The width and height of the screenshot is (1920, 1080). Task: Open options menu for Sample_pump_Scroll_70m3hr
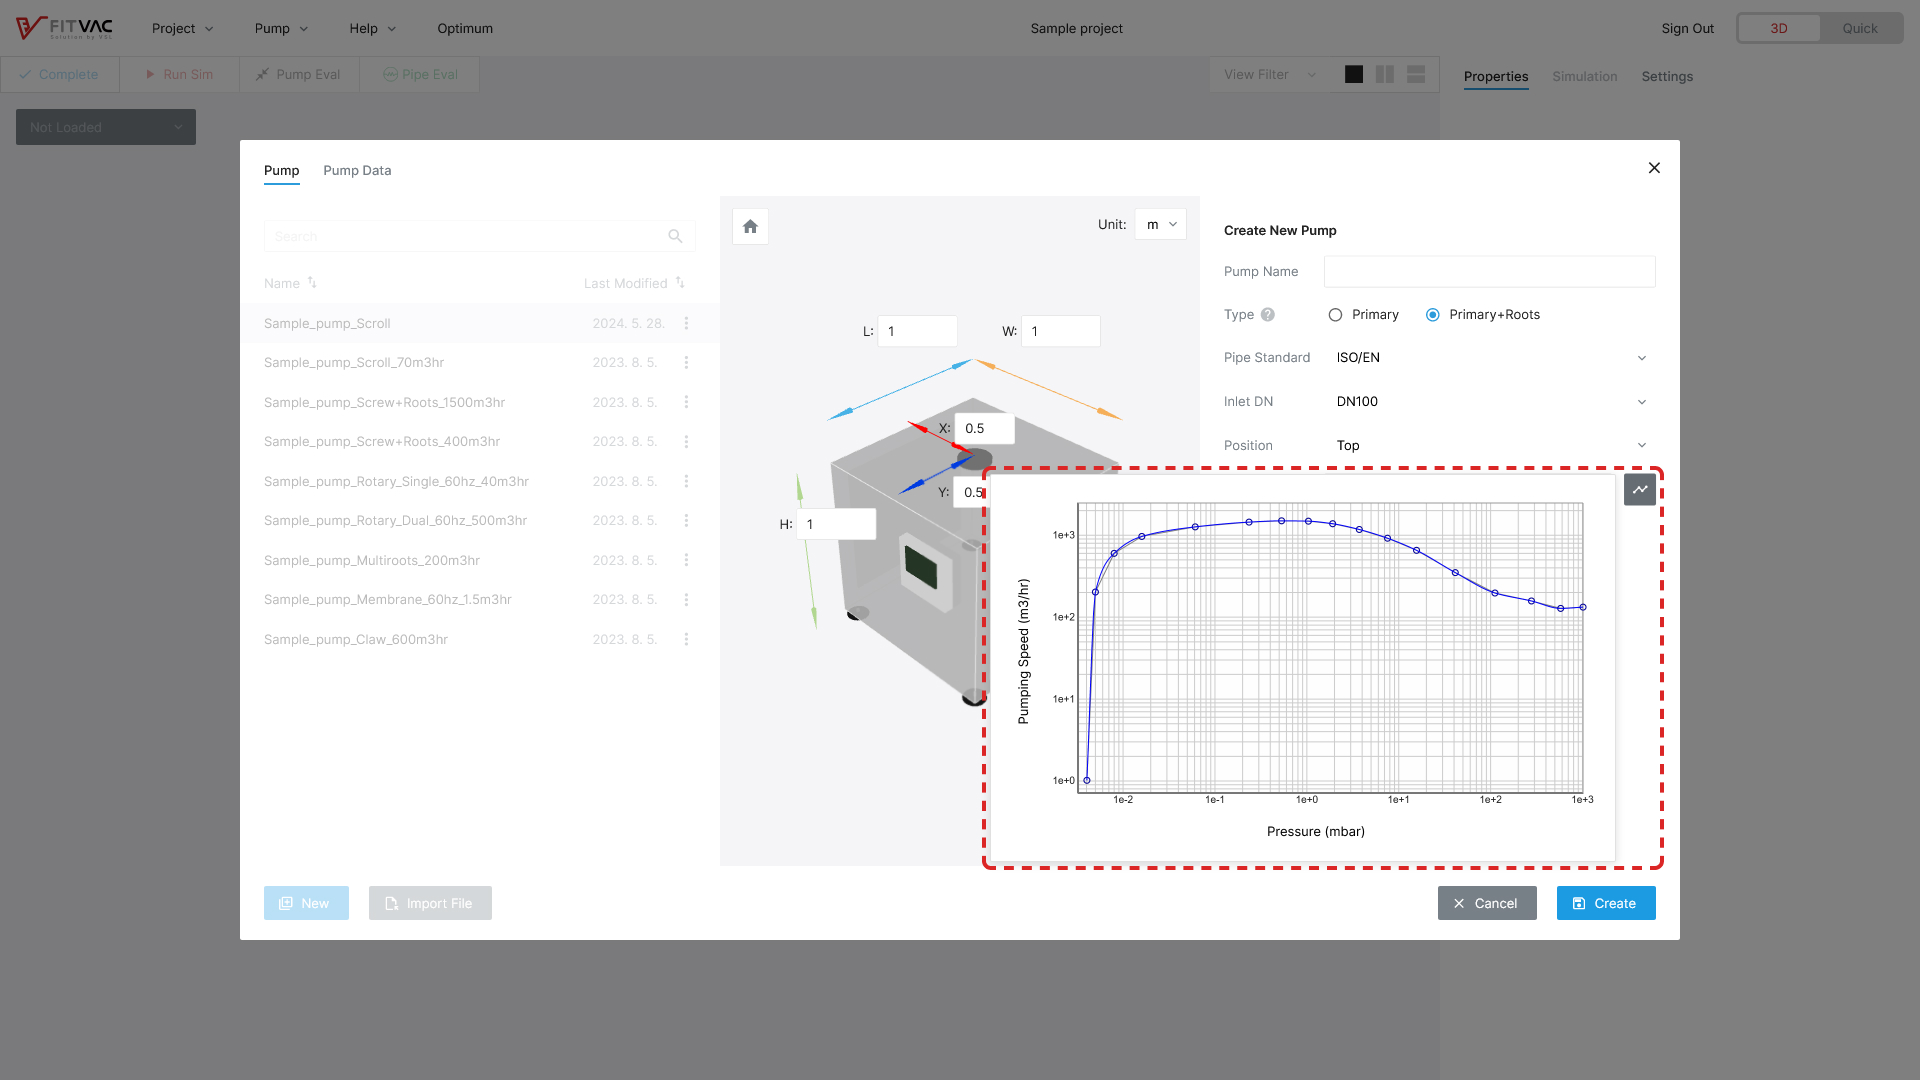click(x=686, y=362)
